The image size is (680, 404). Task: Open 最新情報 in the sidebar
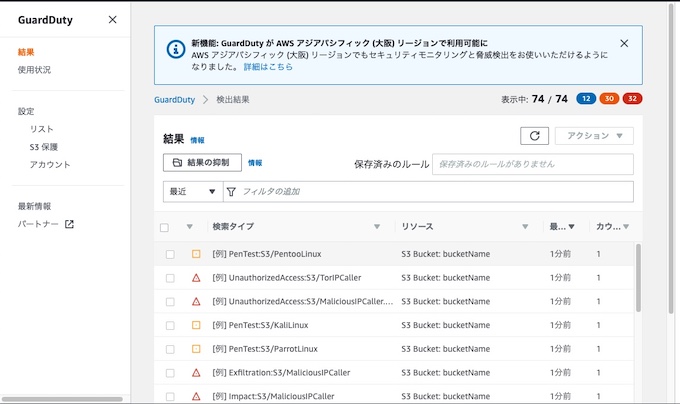34,206
